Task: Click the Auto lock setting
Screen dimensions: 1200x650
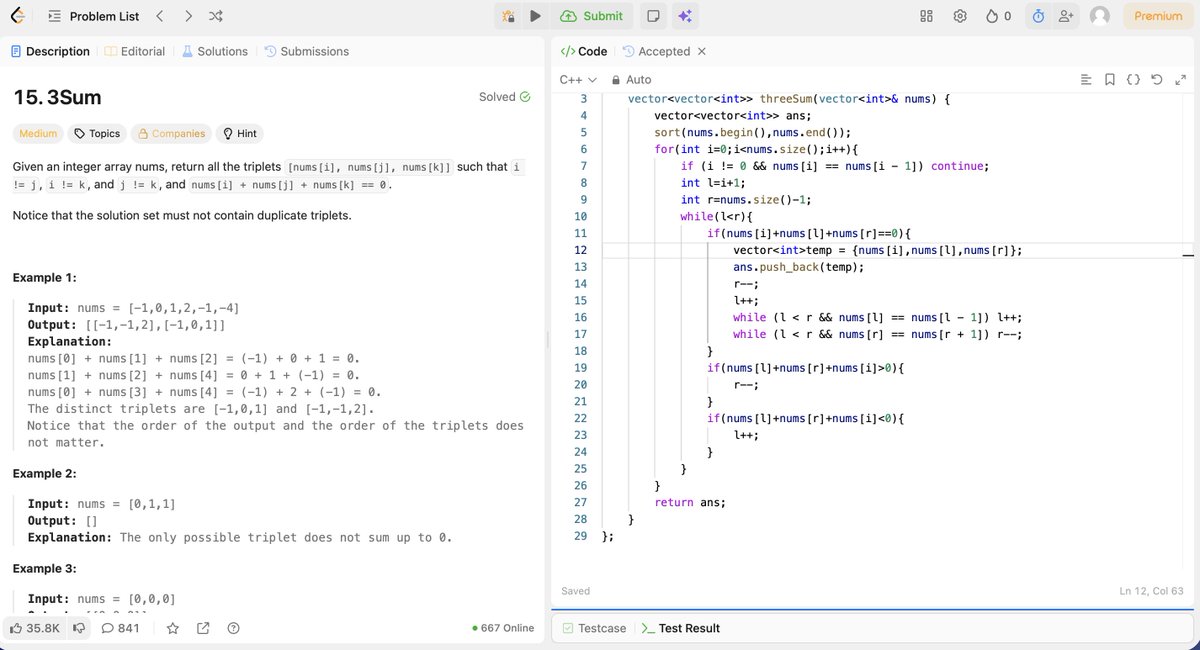Action: 631,79
